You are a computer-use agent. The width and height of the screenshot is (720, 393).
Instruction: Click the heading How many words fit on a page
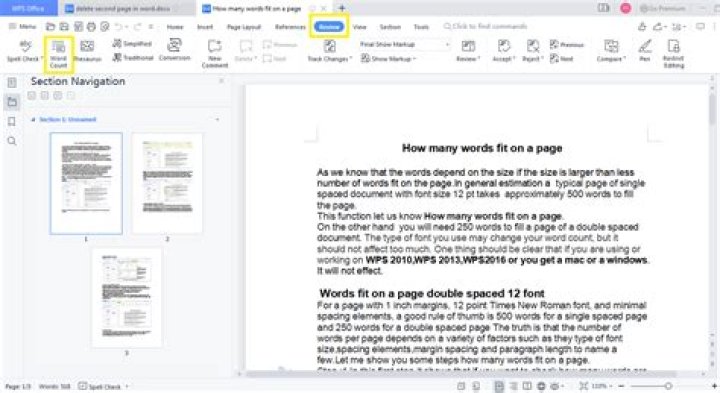(x=482, y=148)
